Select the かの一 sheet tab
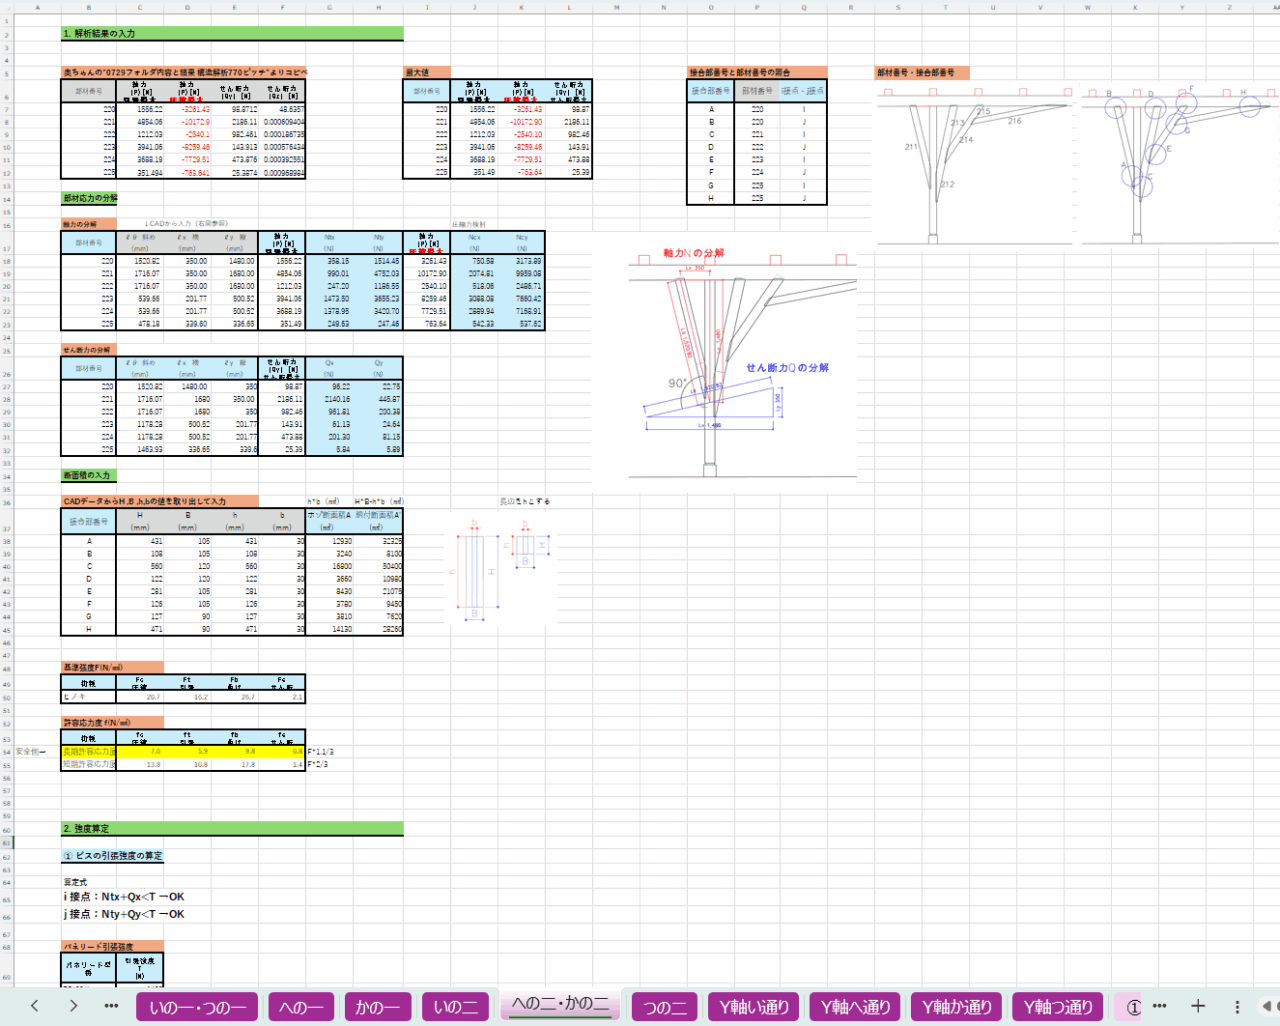The width and height of the screenshot is (1280, 1026). [378, 1007]
